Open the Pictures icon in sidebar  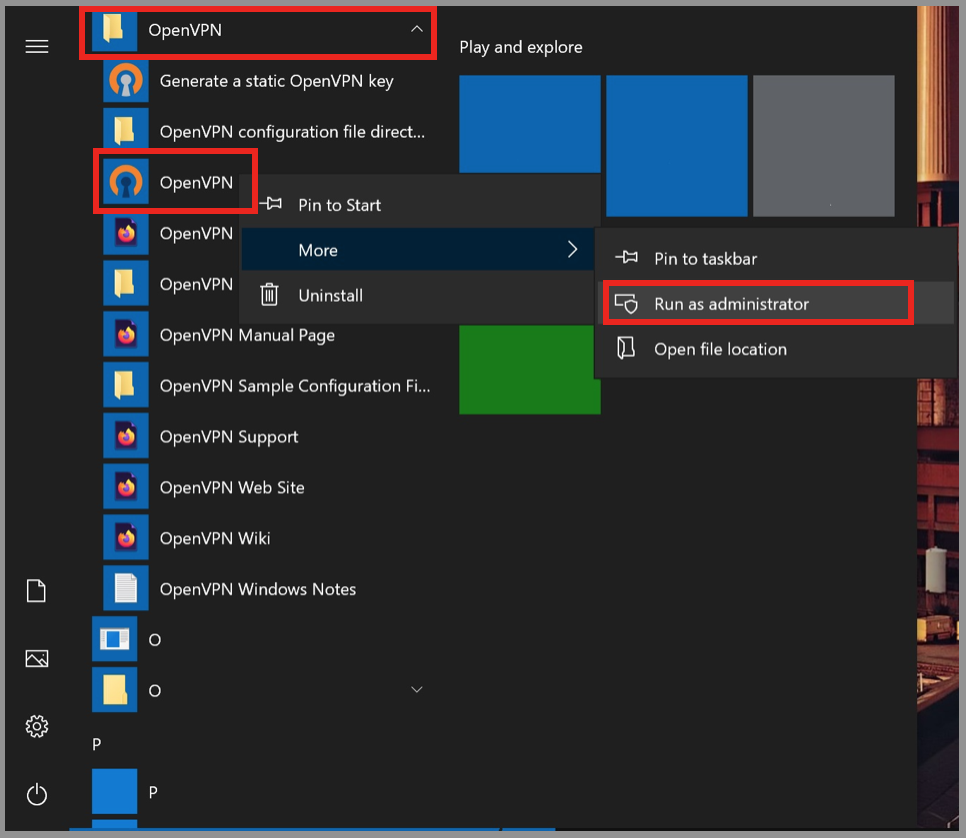pos(37,658)
